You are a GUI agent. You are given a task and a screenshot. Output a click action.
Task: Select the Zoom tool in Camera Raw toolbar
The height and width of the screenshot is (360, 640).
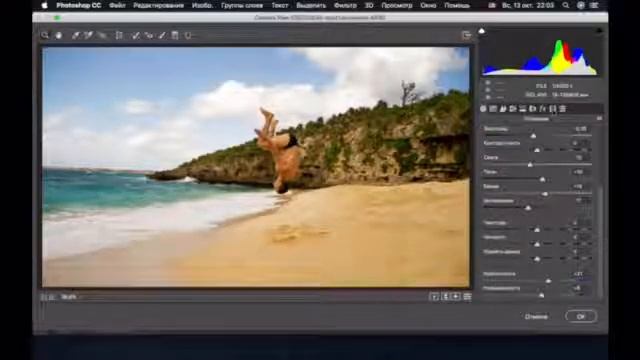[45, 36]
